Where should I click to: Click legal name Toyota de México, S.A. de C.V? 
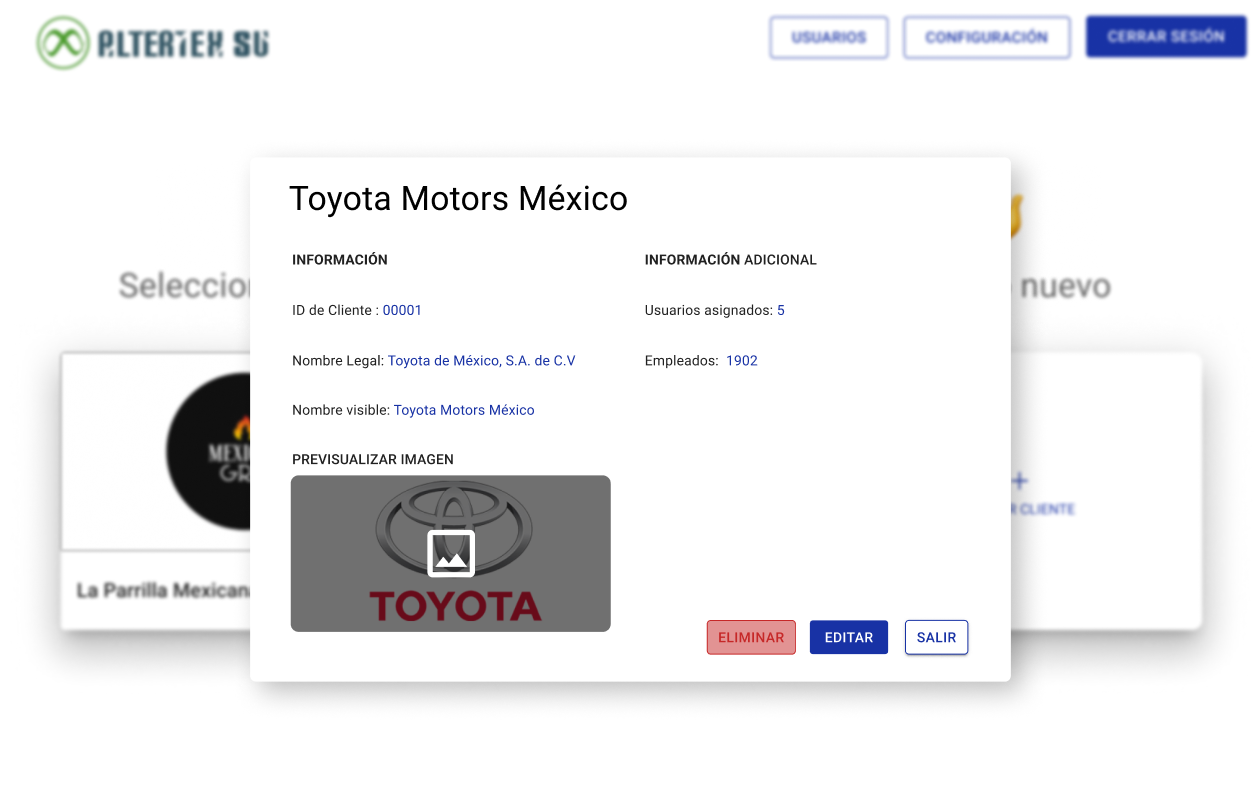[x=482, y=360]
